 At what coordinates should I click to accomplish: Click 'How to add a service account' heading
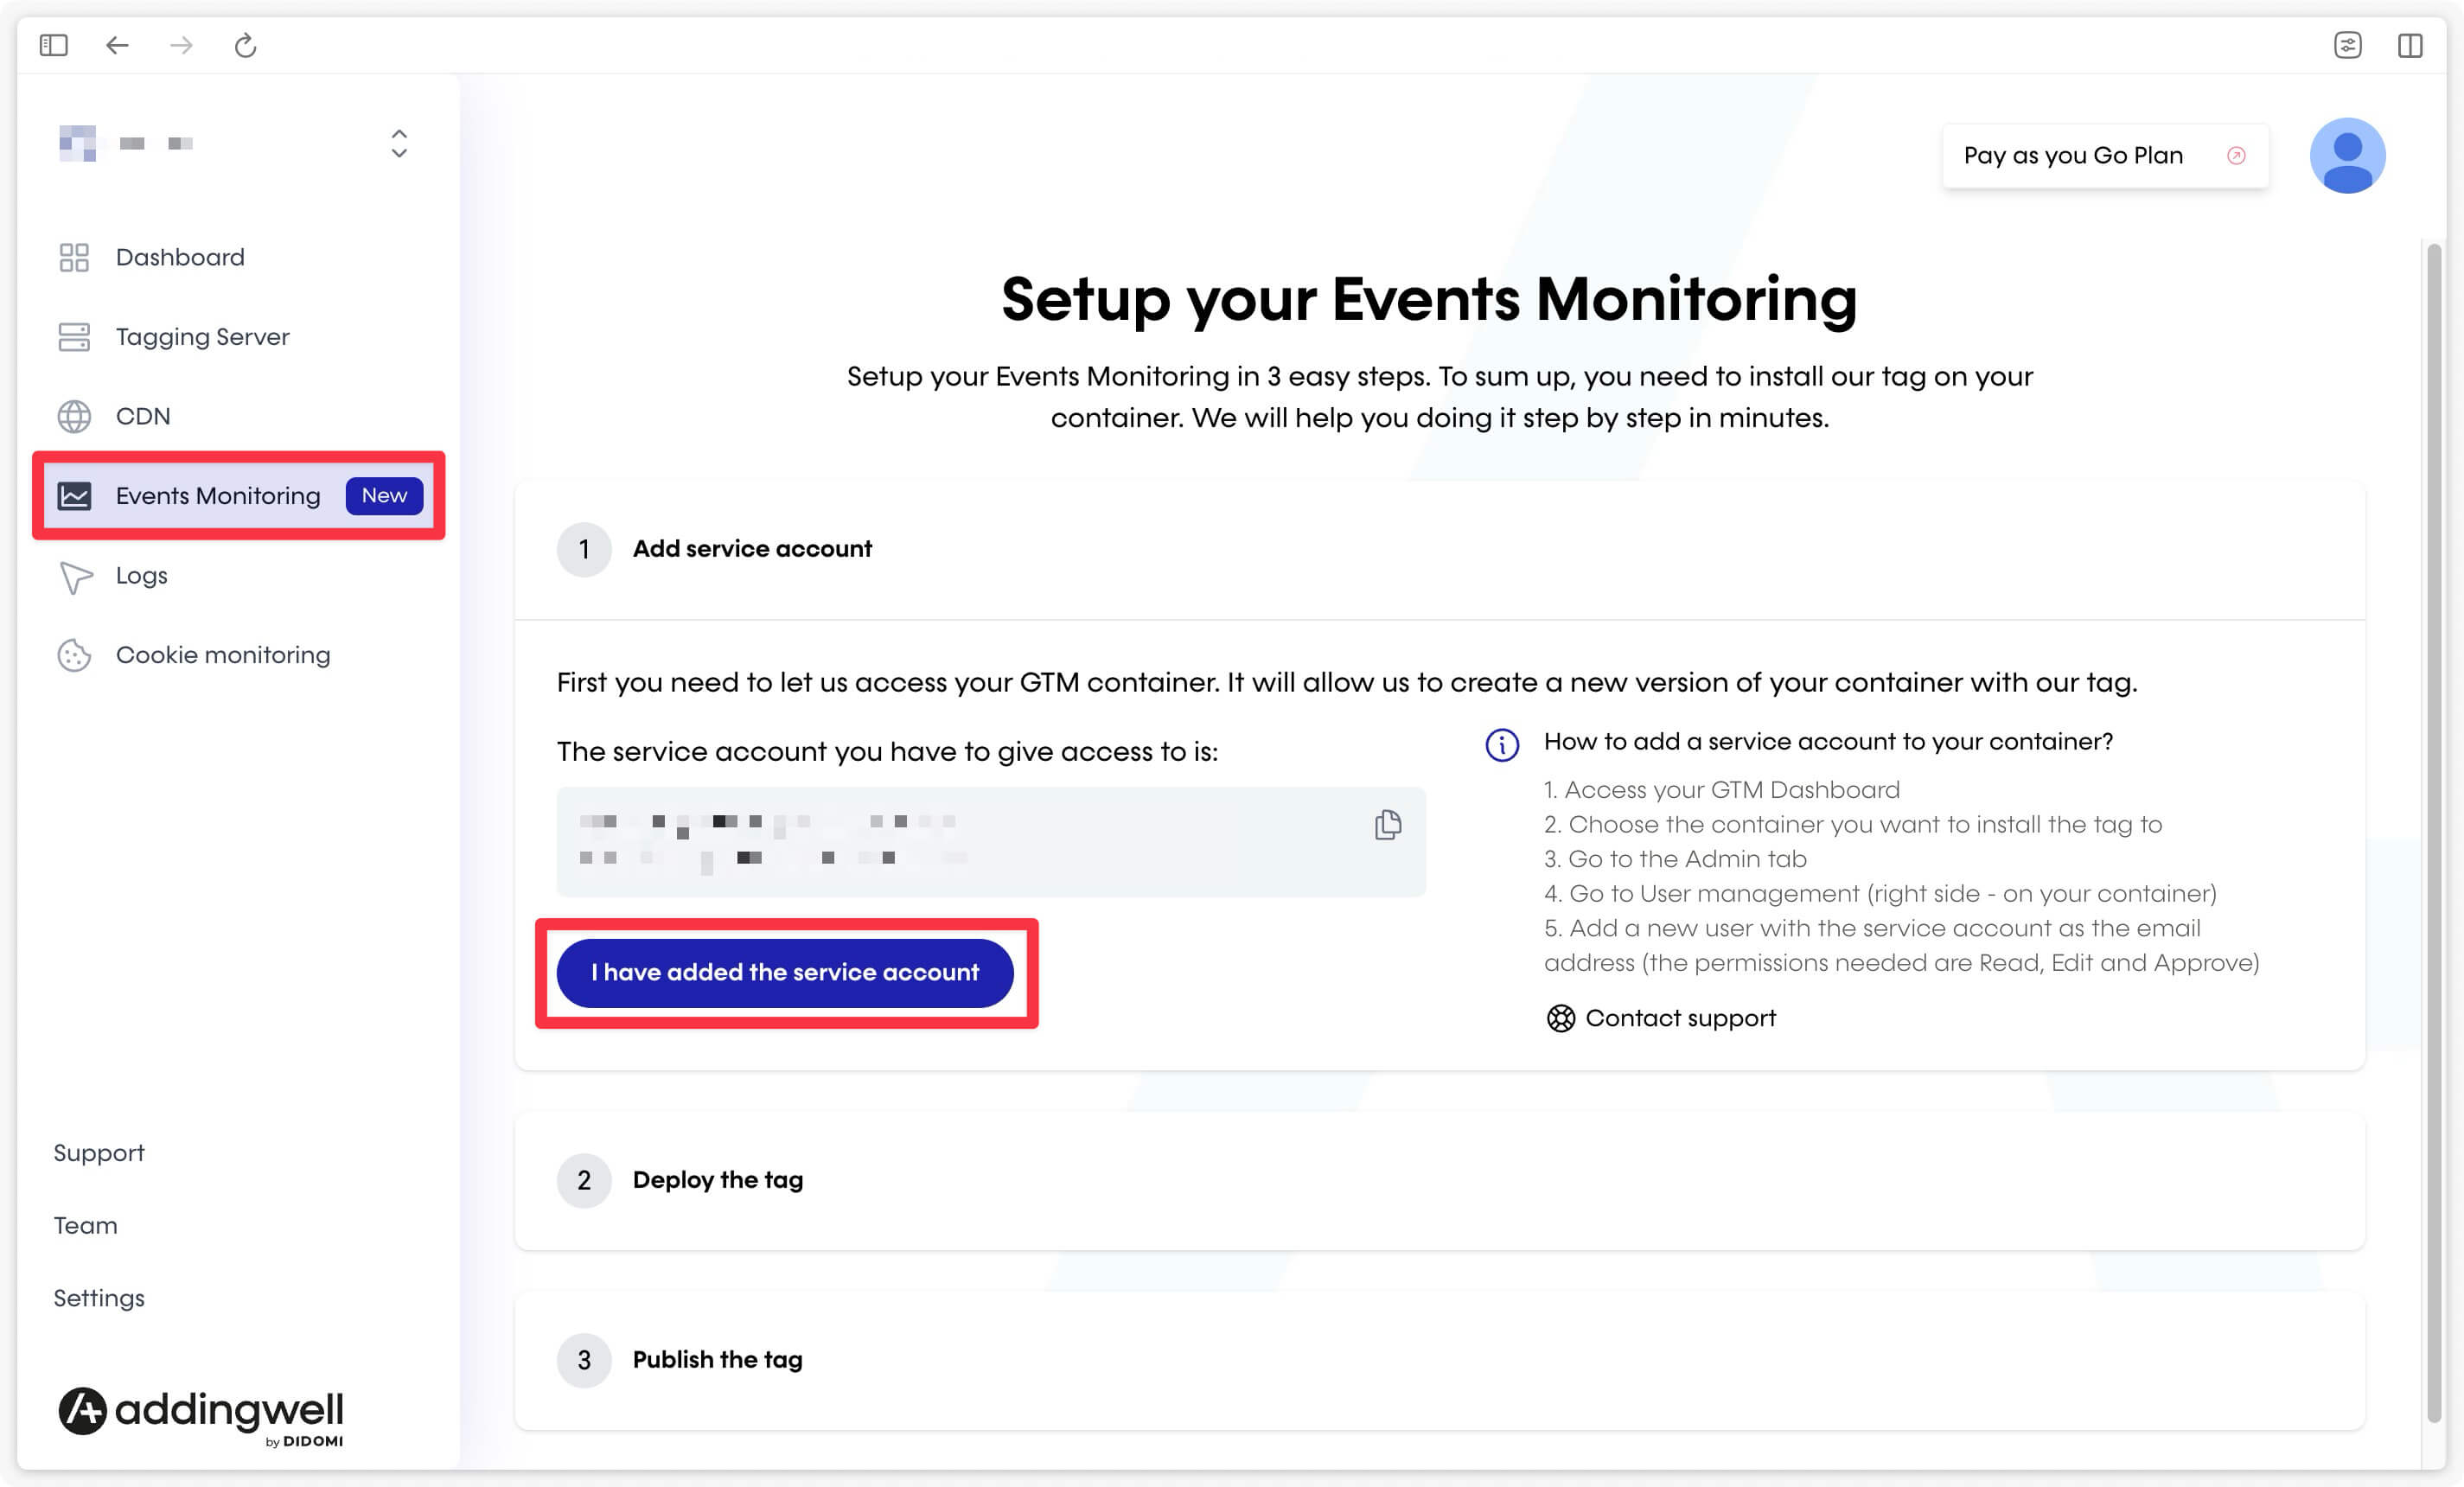click(x=1828, y=741)
